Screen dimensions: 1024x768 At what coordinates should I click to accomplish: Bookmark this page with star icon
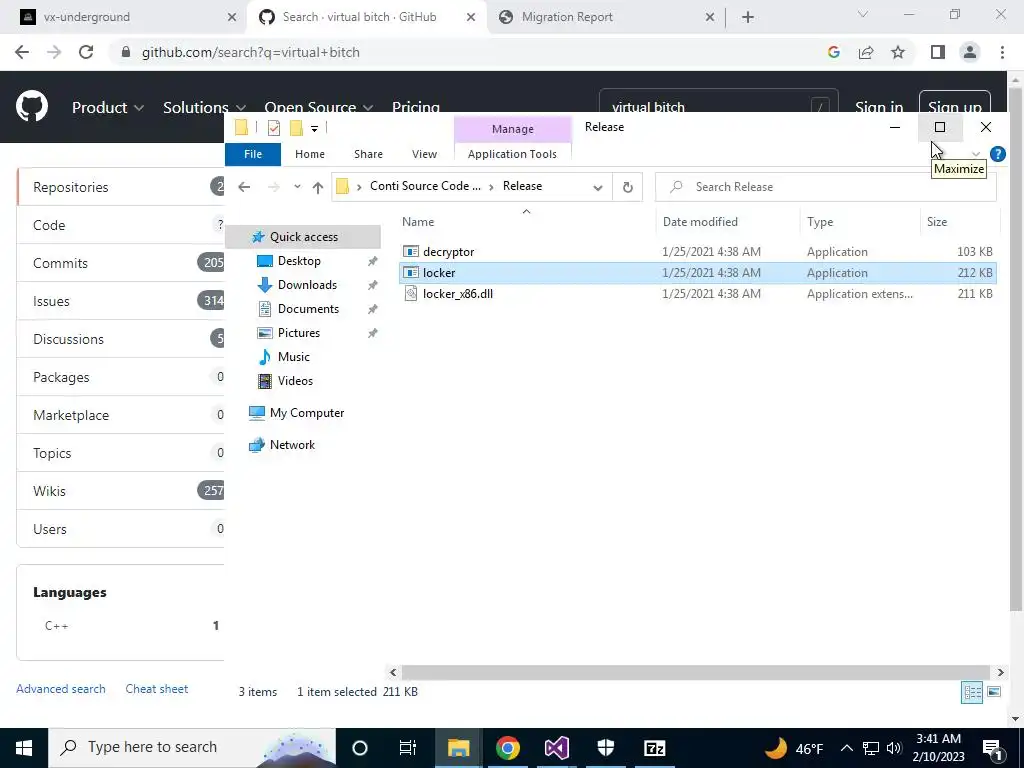pos(898,52)
